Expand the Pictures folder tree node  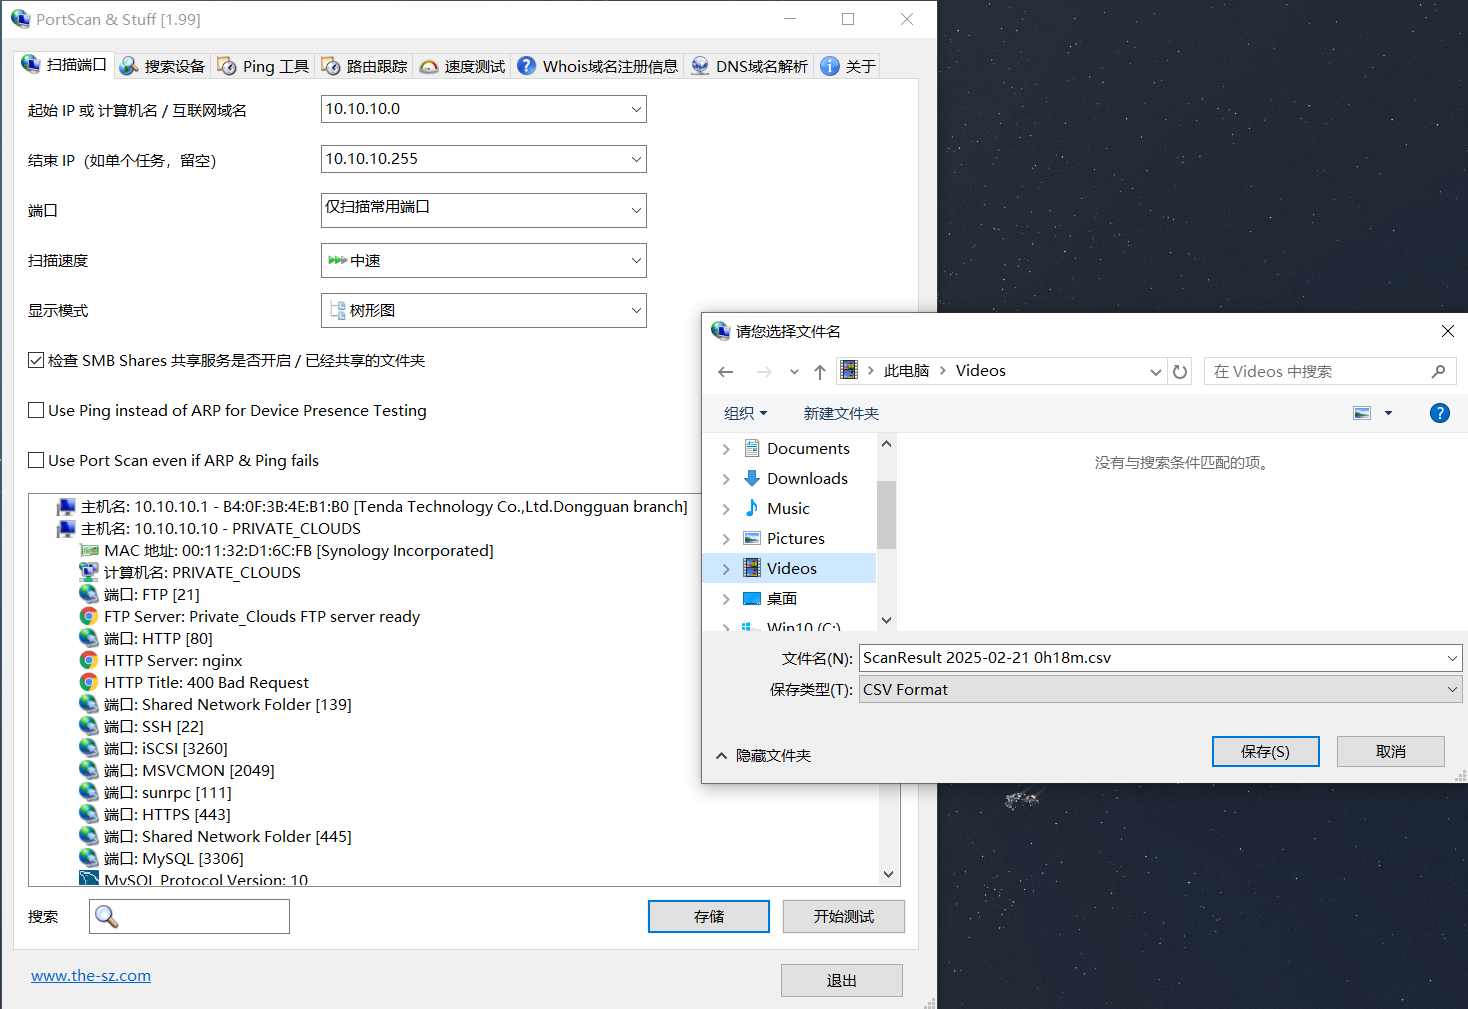coord(726,539)
